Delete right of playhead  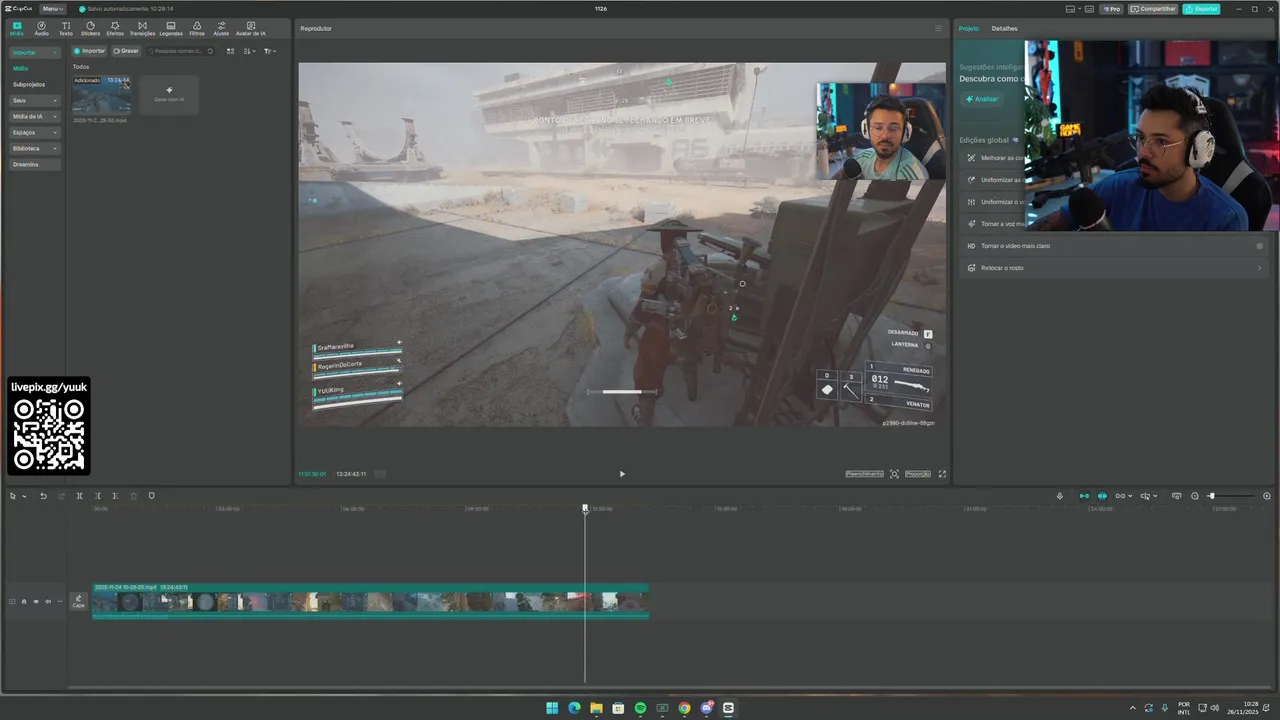pos(115,496)
